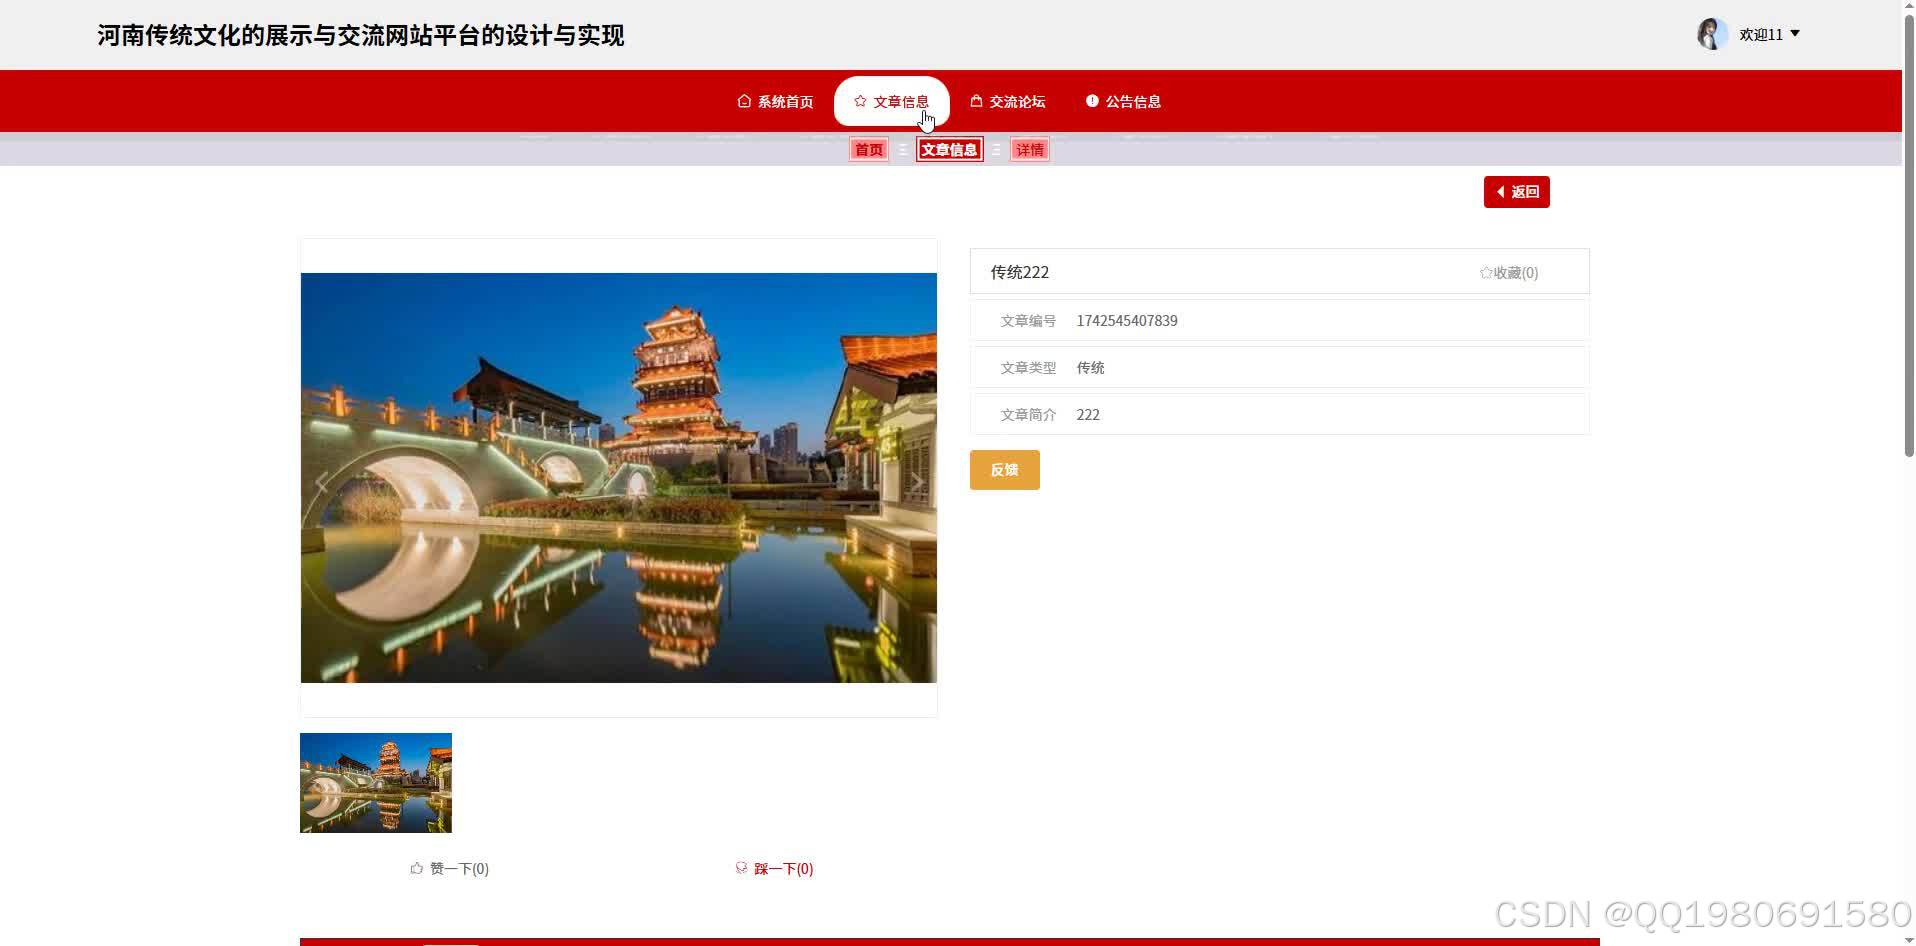Click the thumbs-down 踩一下(0) icon

(741, 868)
